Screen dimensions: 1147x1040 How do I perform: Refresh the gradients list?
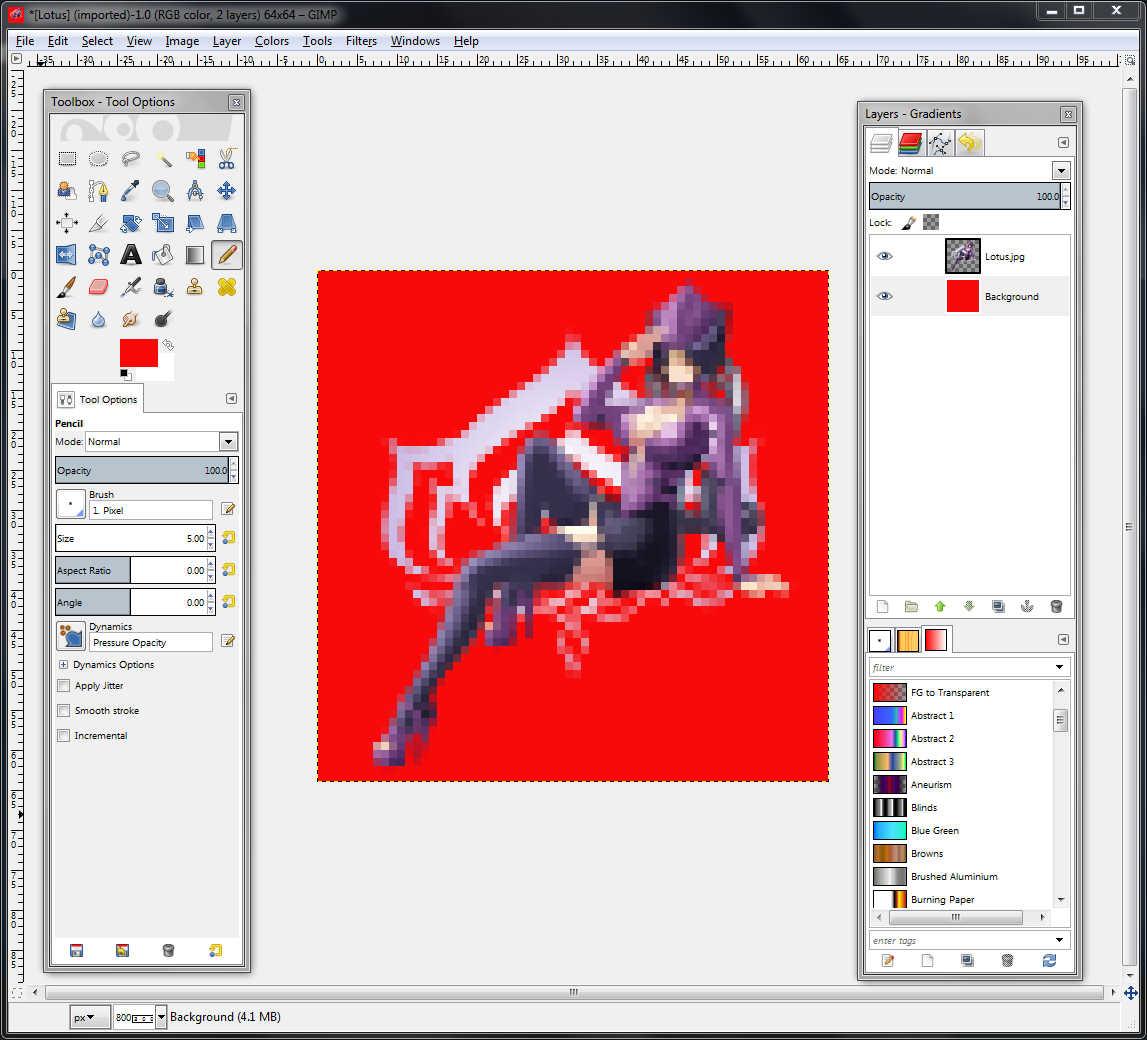click(x=1049, y=960)
